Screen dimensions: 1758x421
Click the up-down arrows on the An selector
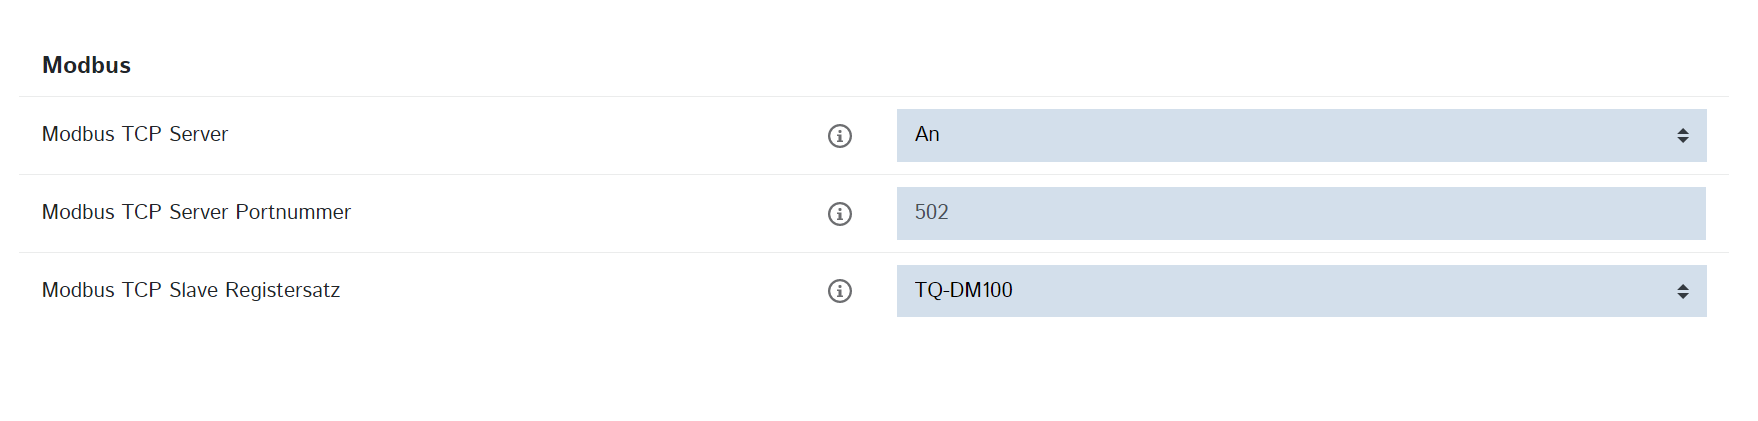click(1683, 136)
